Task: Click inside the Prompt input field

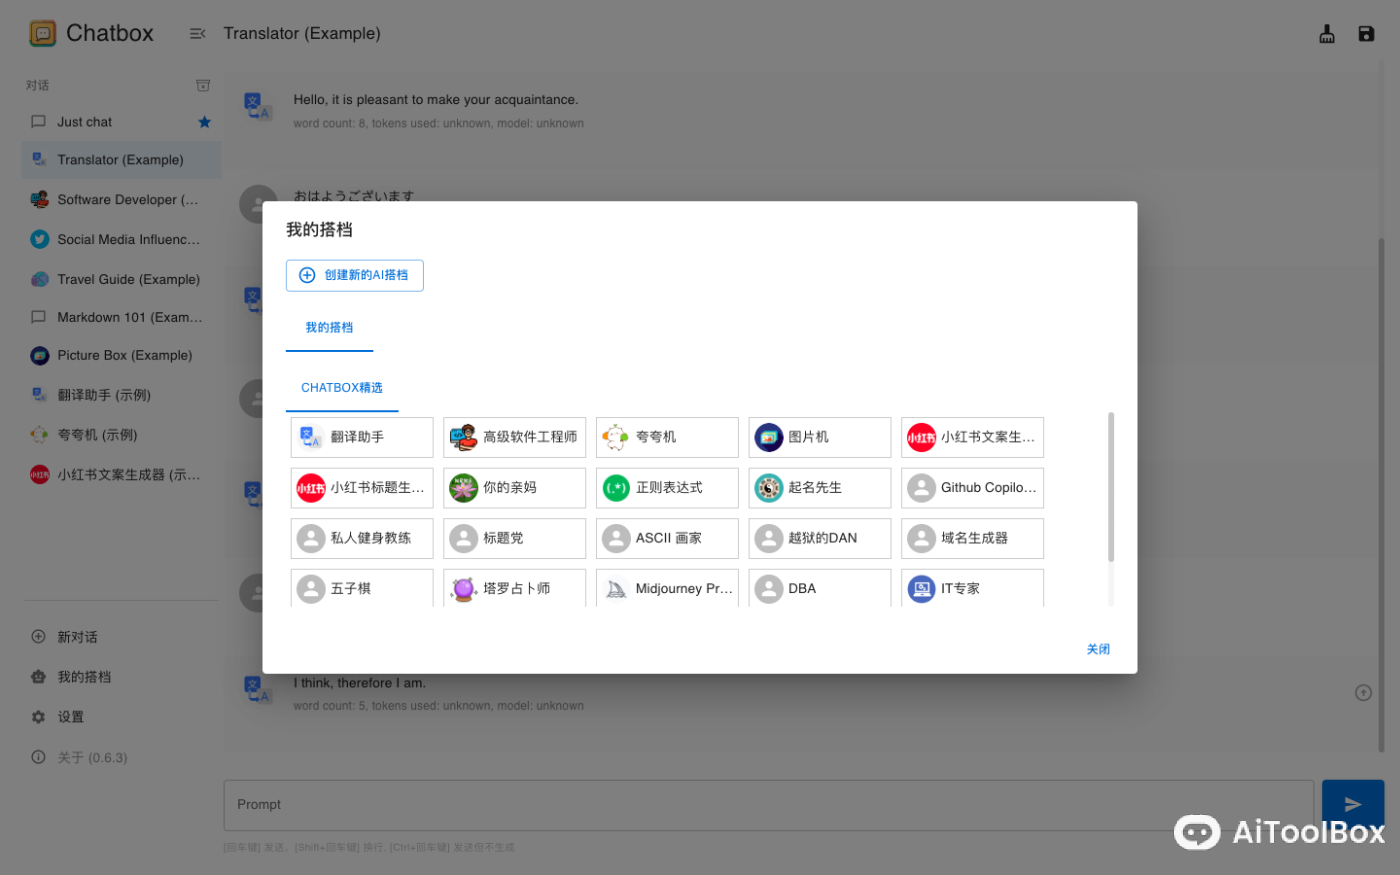Action: click(700, 804)
